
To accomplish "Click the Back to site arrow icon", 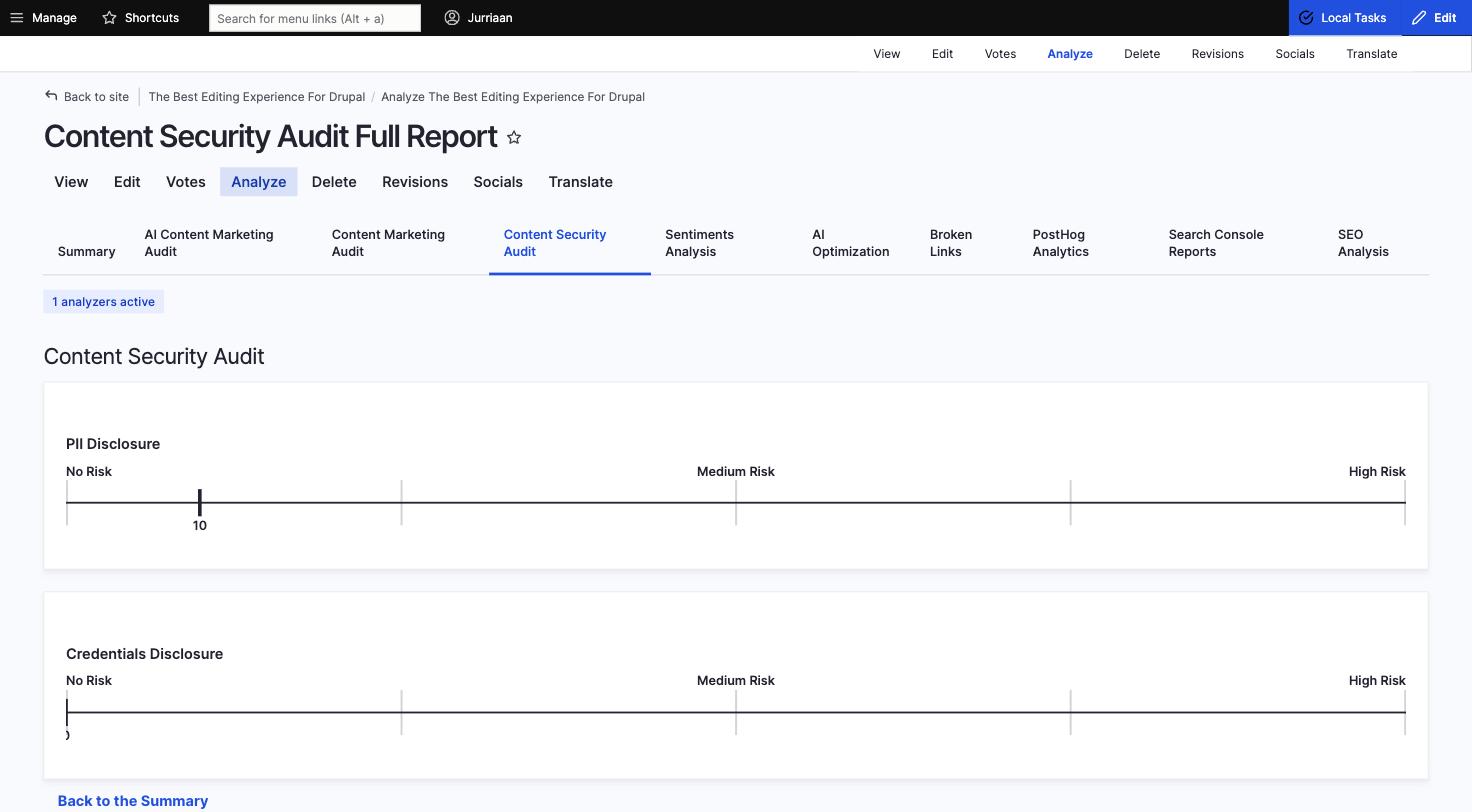I will click(x=51, y=96).
